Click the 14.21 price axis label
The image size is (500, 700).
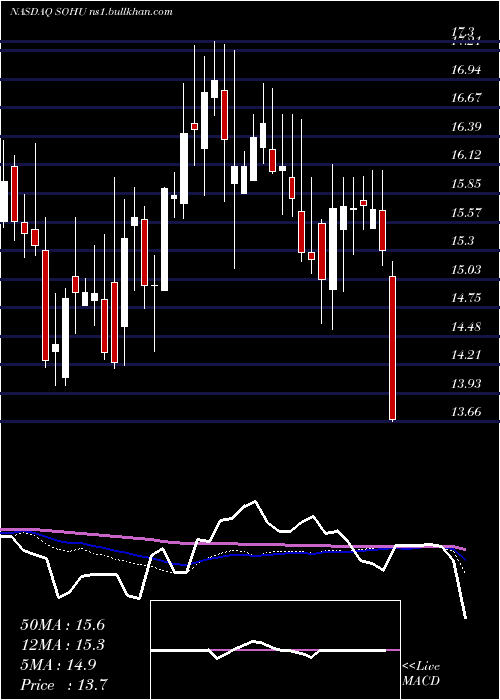click(466, 355)
